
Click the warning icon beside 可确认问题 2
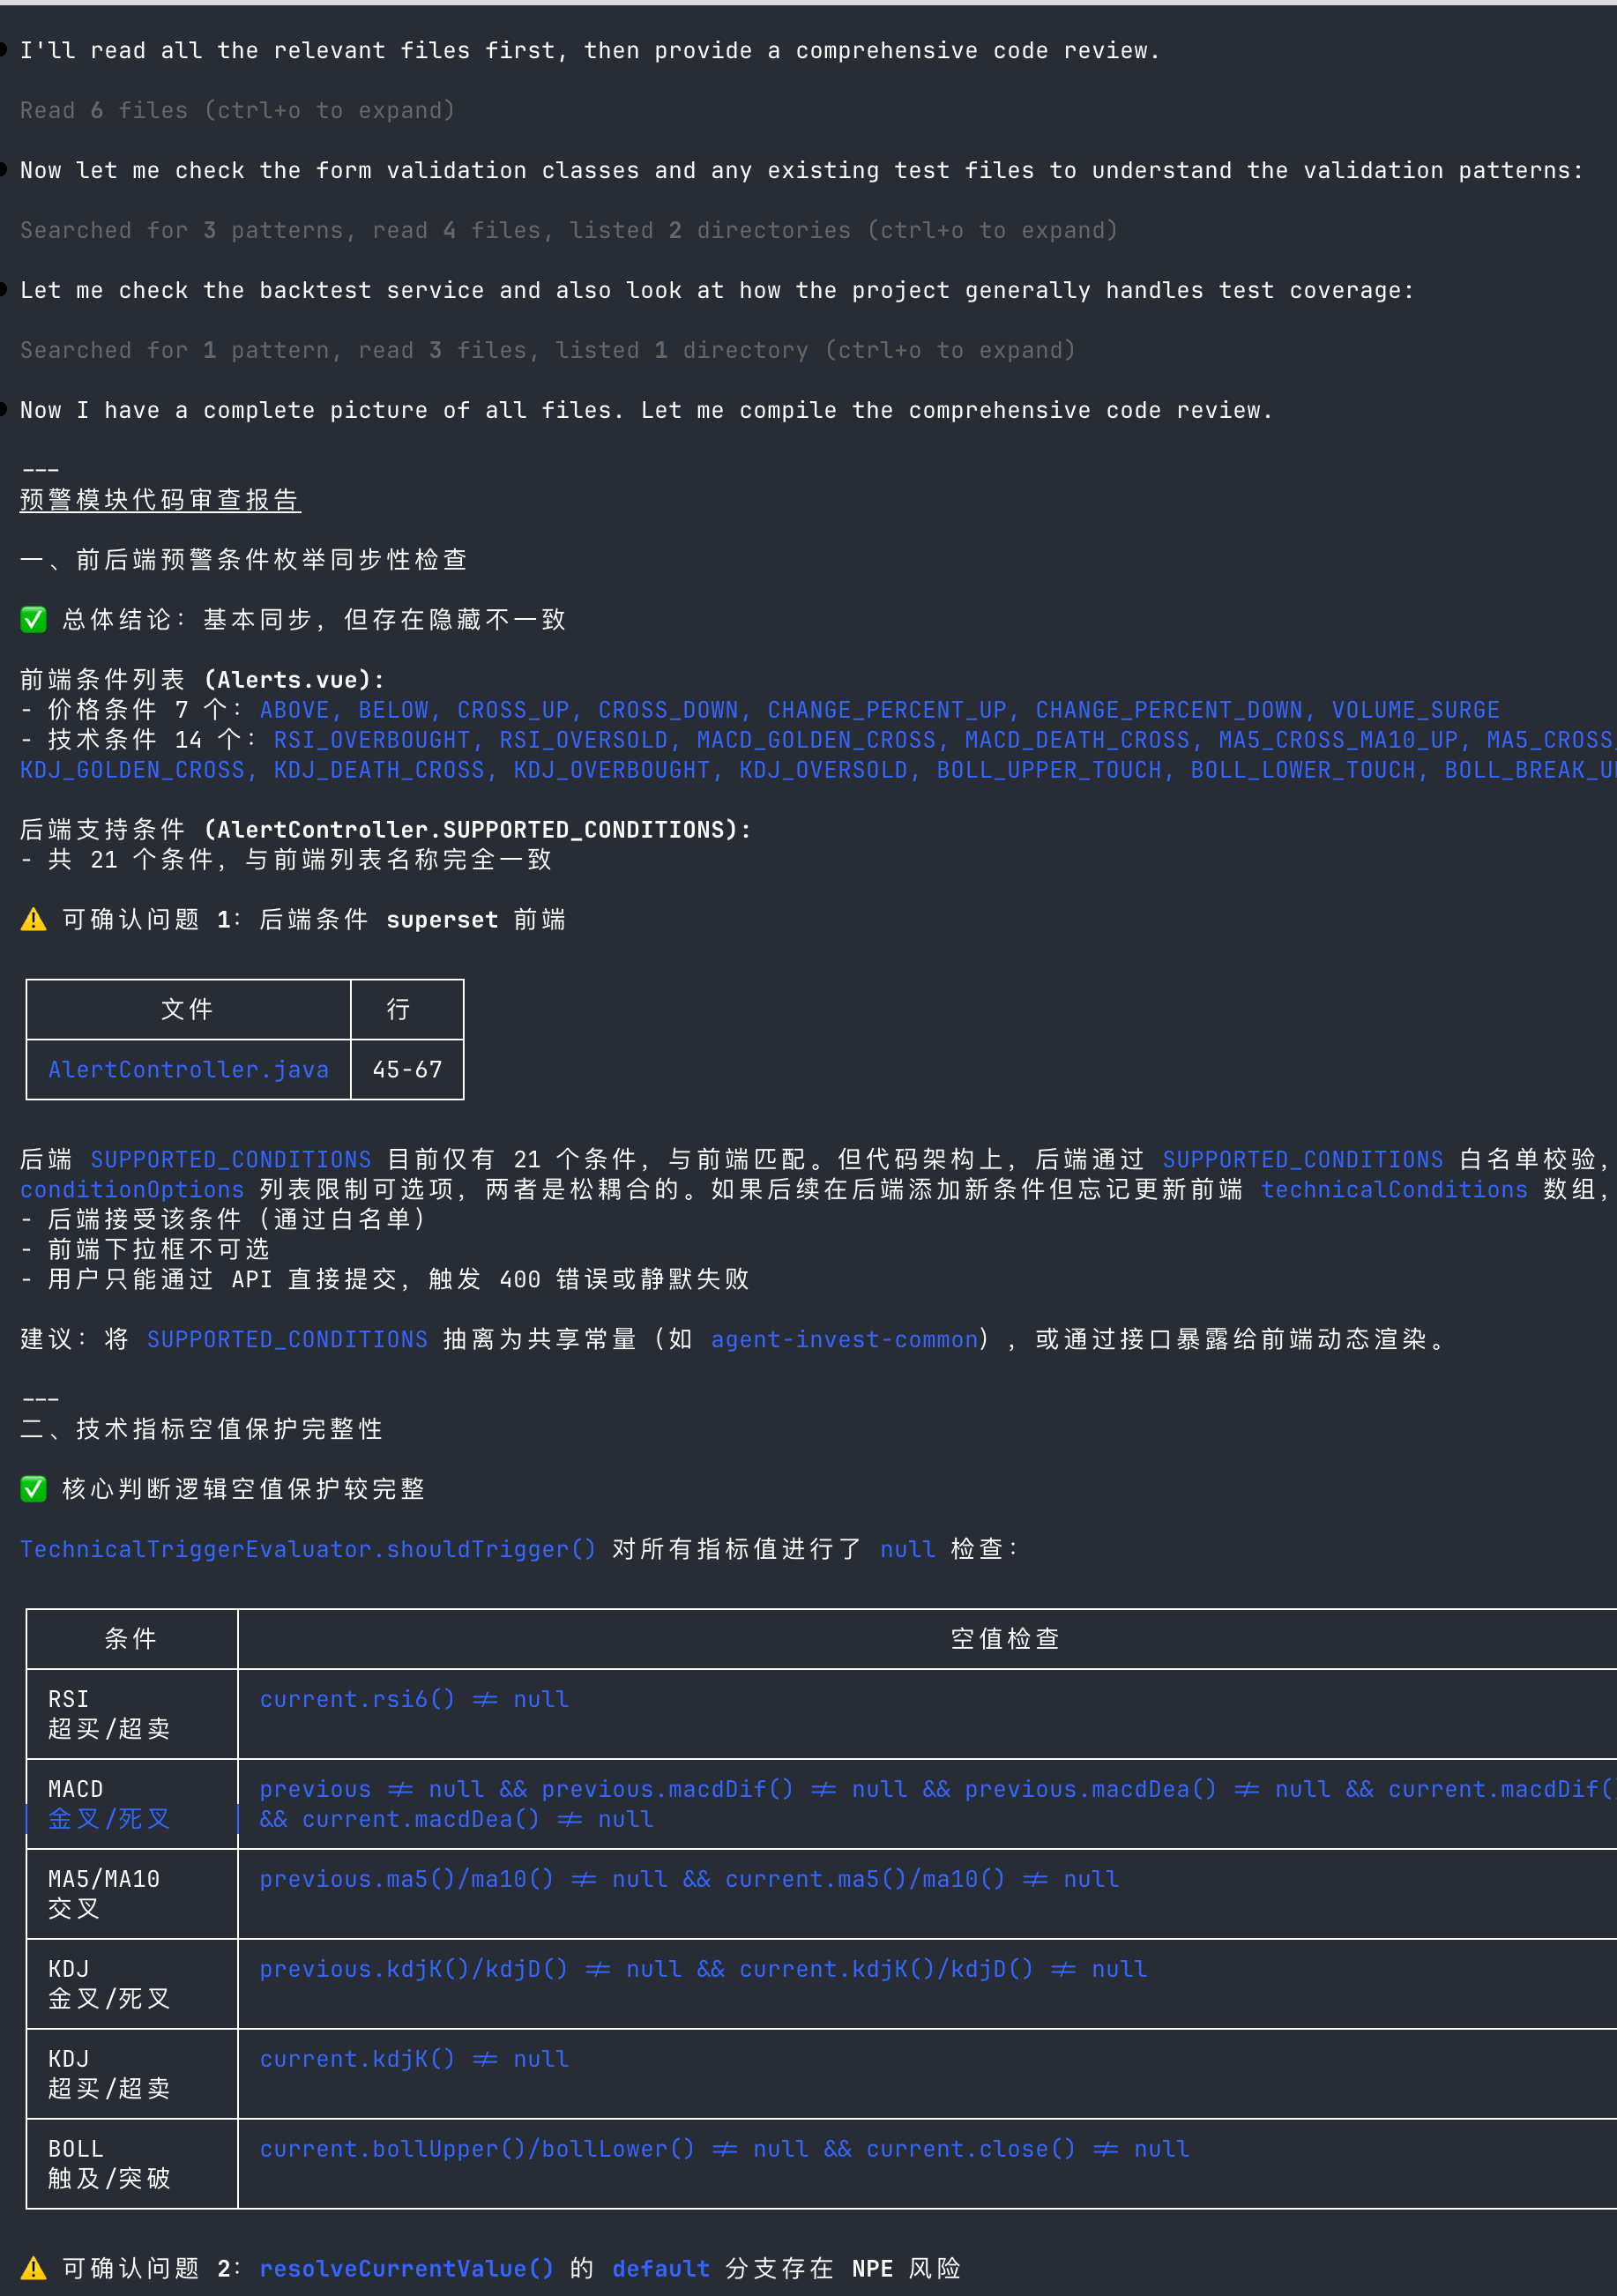(33, 2268)
